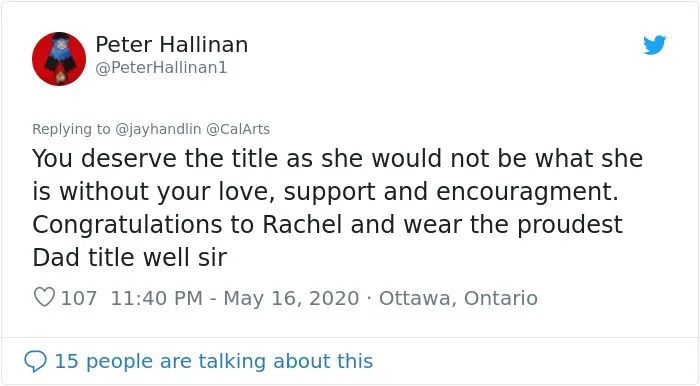This screenshot has height=386, width=700.
Task: Like the tweet with the heart icon
Action: (44, 297)
